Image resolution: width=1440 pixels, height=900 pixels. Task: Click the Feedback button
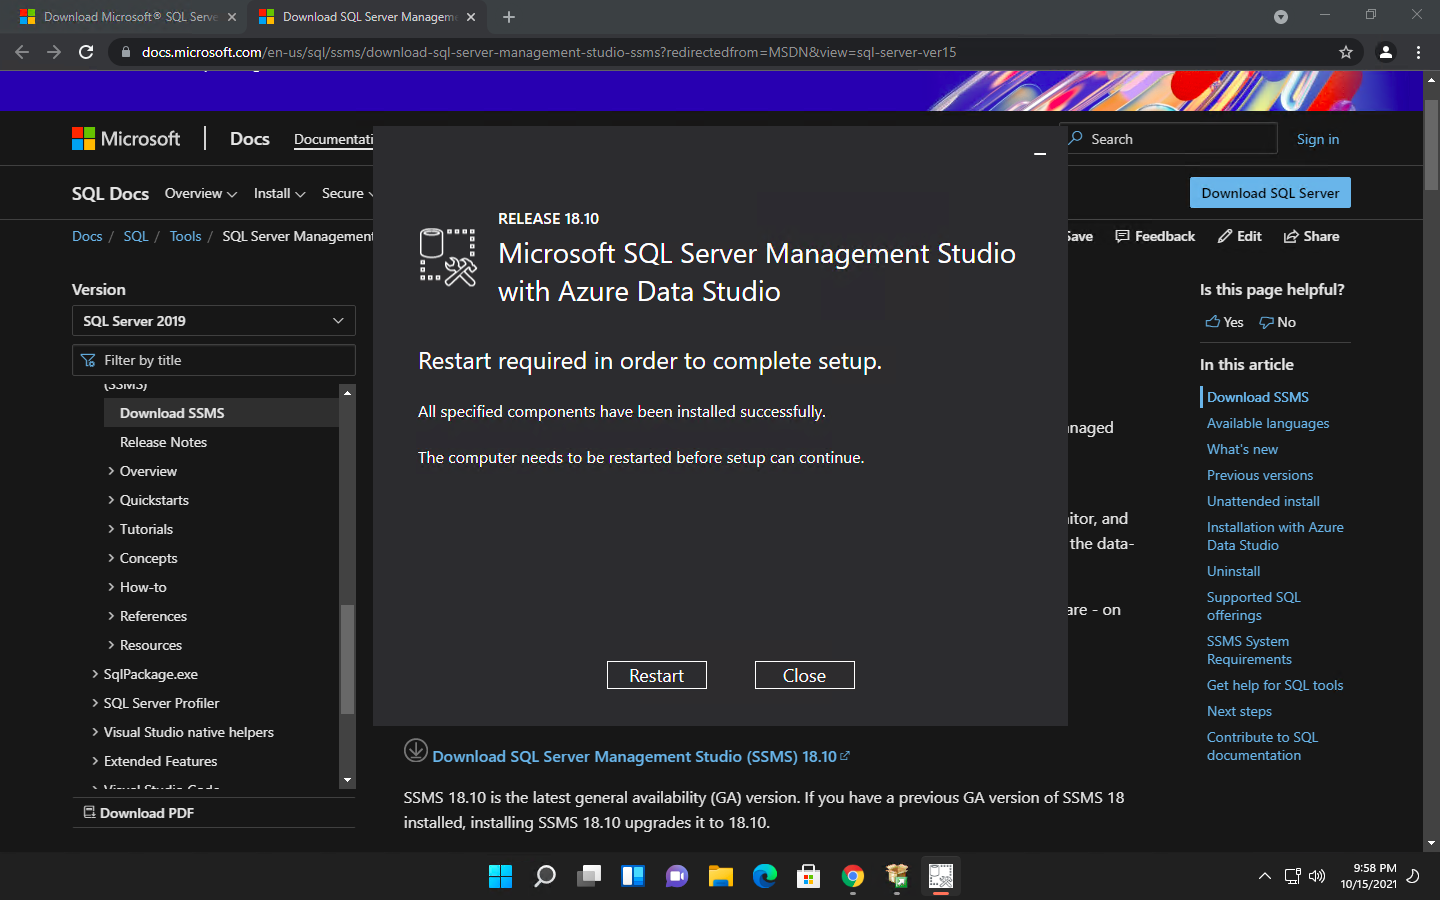click(1155, 236)
